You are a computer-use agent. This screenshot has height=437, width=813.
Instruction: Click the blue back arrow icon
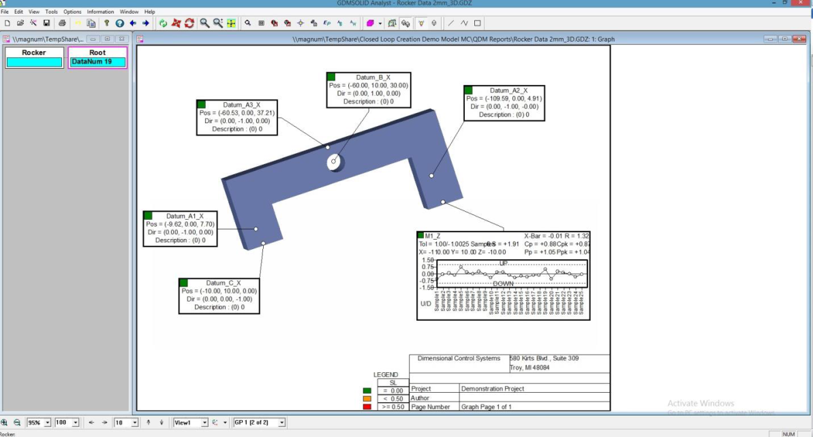coord(133,23)
